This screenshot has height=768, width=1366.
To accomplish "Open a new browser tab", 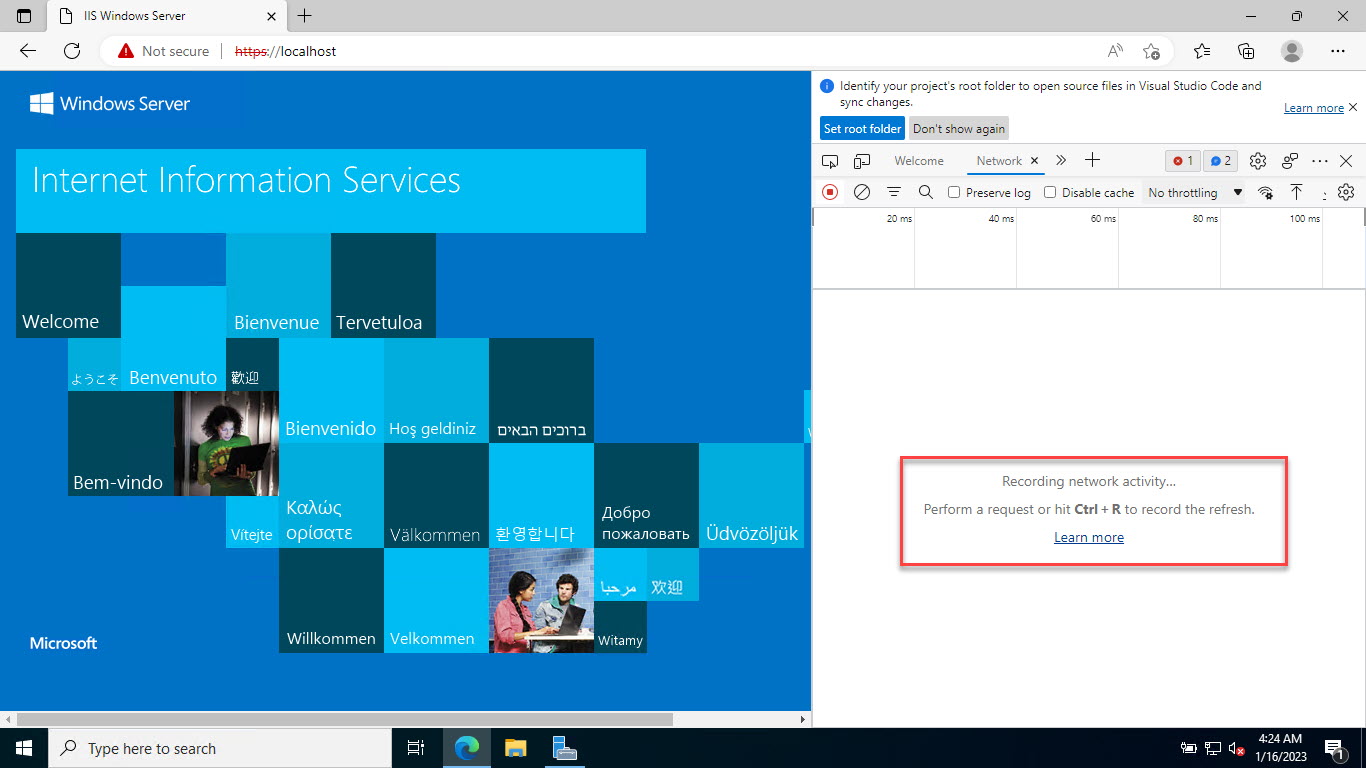I will pos(305,16).
